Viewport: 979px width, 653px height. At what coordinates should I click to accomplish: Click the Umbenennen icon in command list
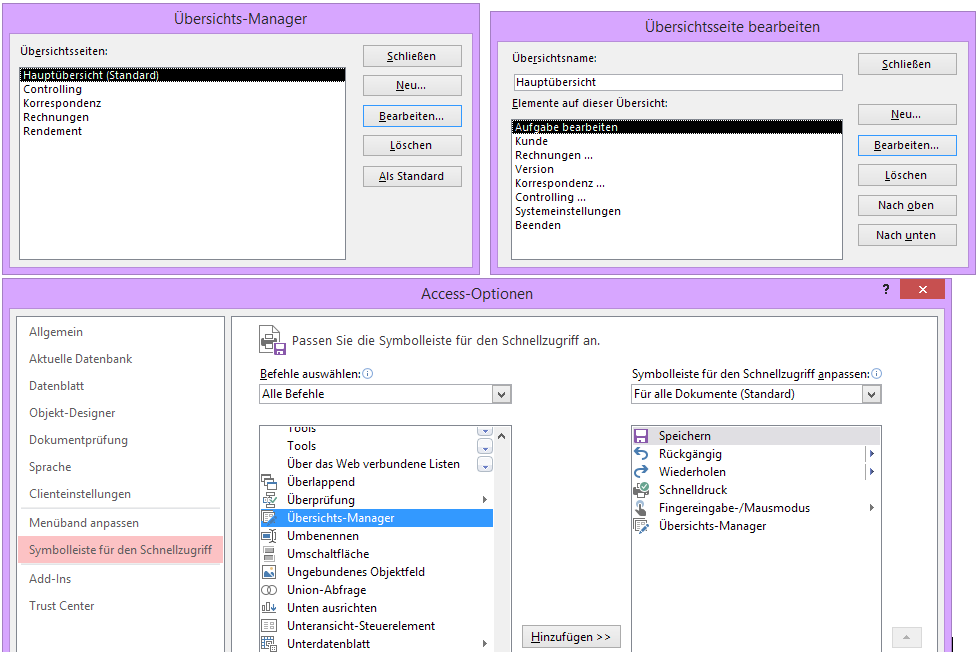click(x=268, y=536)
